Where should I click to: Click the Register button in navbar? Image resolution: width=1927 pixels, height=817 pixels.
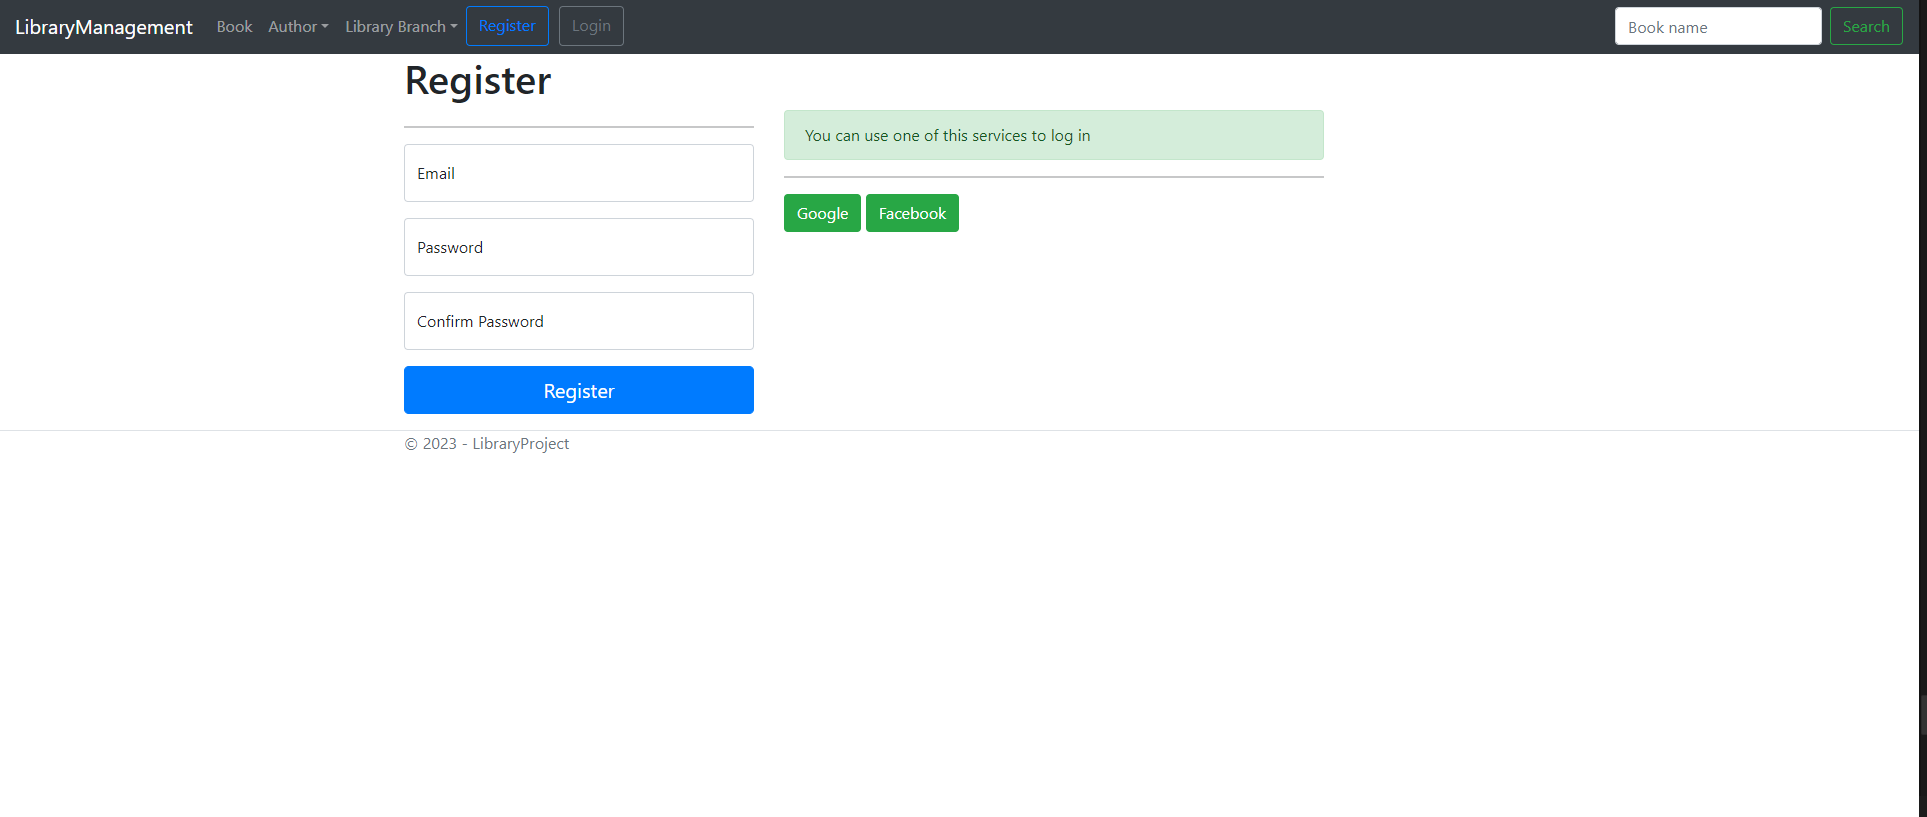[507, 26]
